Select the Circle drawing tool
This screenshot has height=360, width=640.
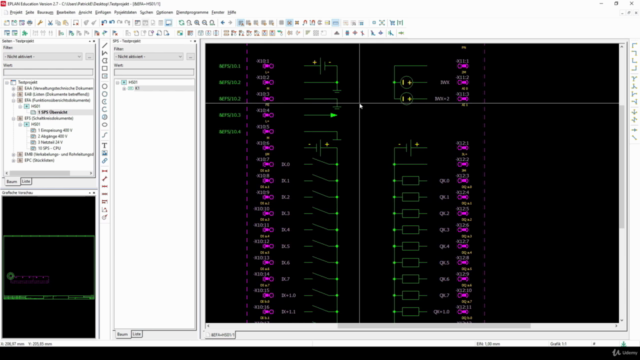(x=105, y=87)
